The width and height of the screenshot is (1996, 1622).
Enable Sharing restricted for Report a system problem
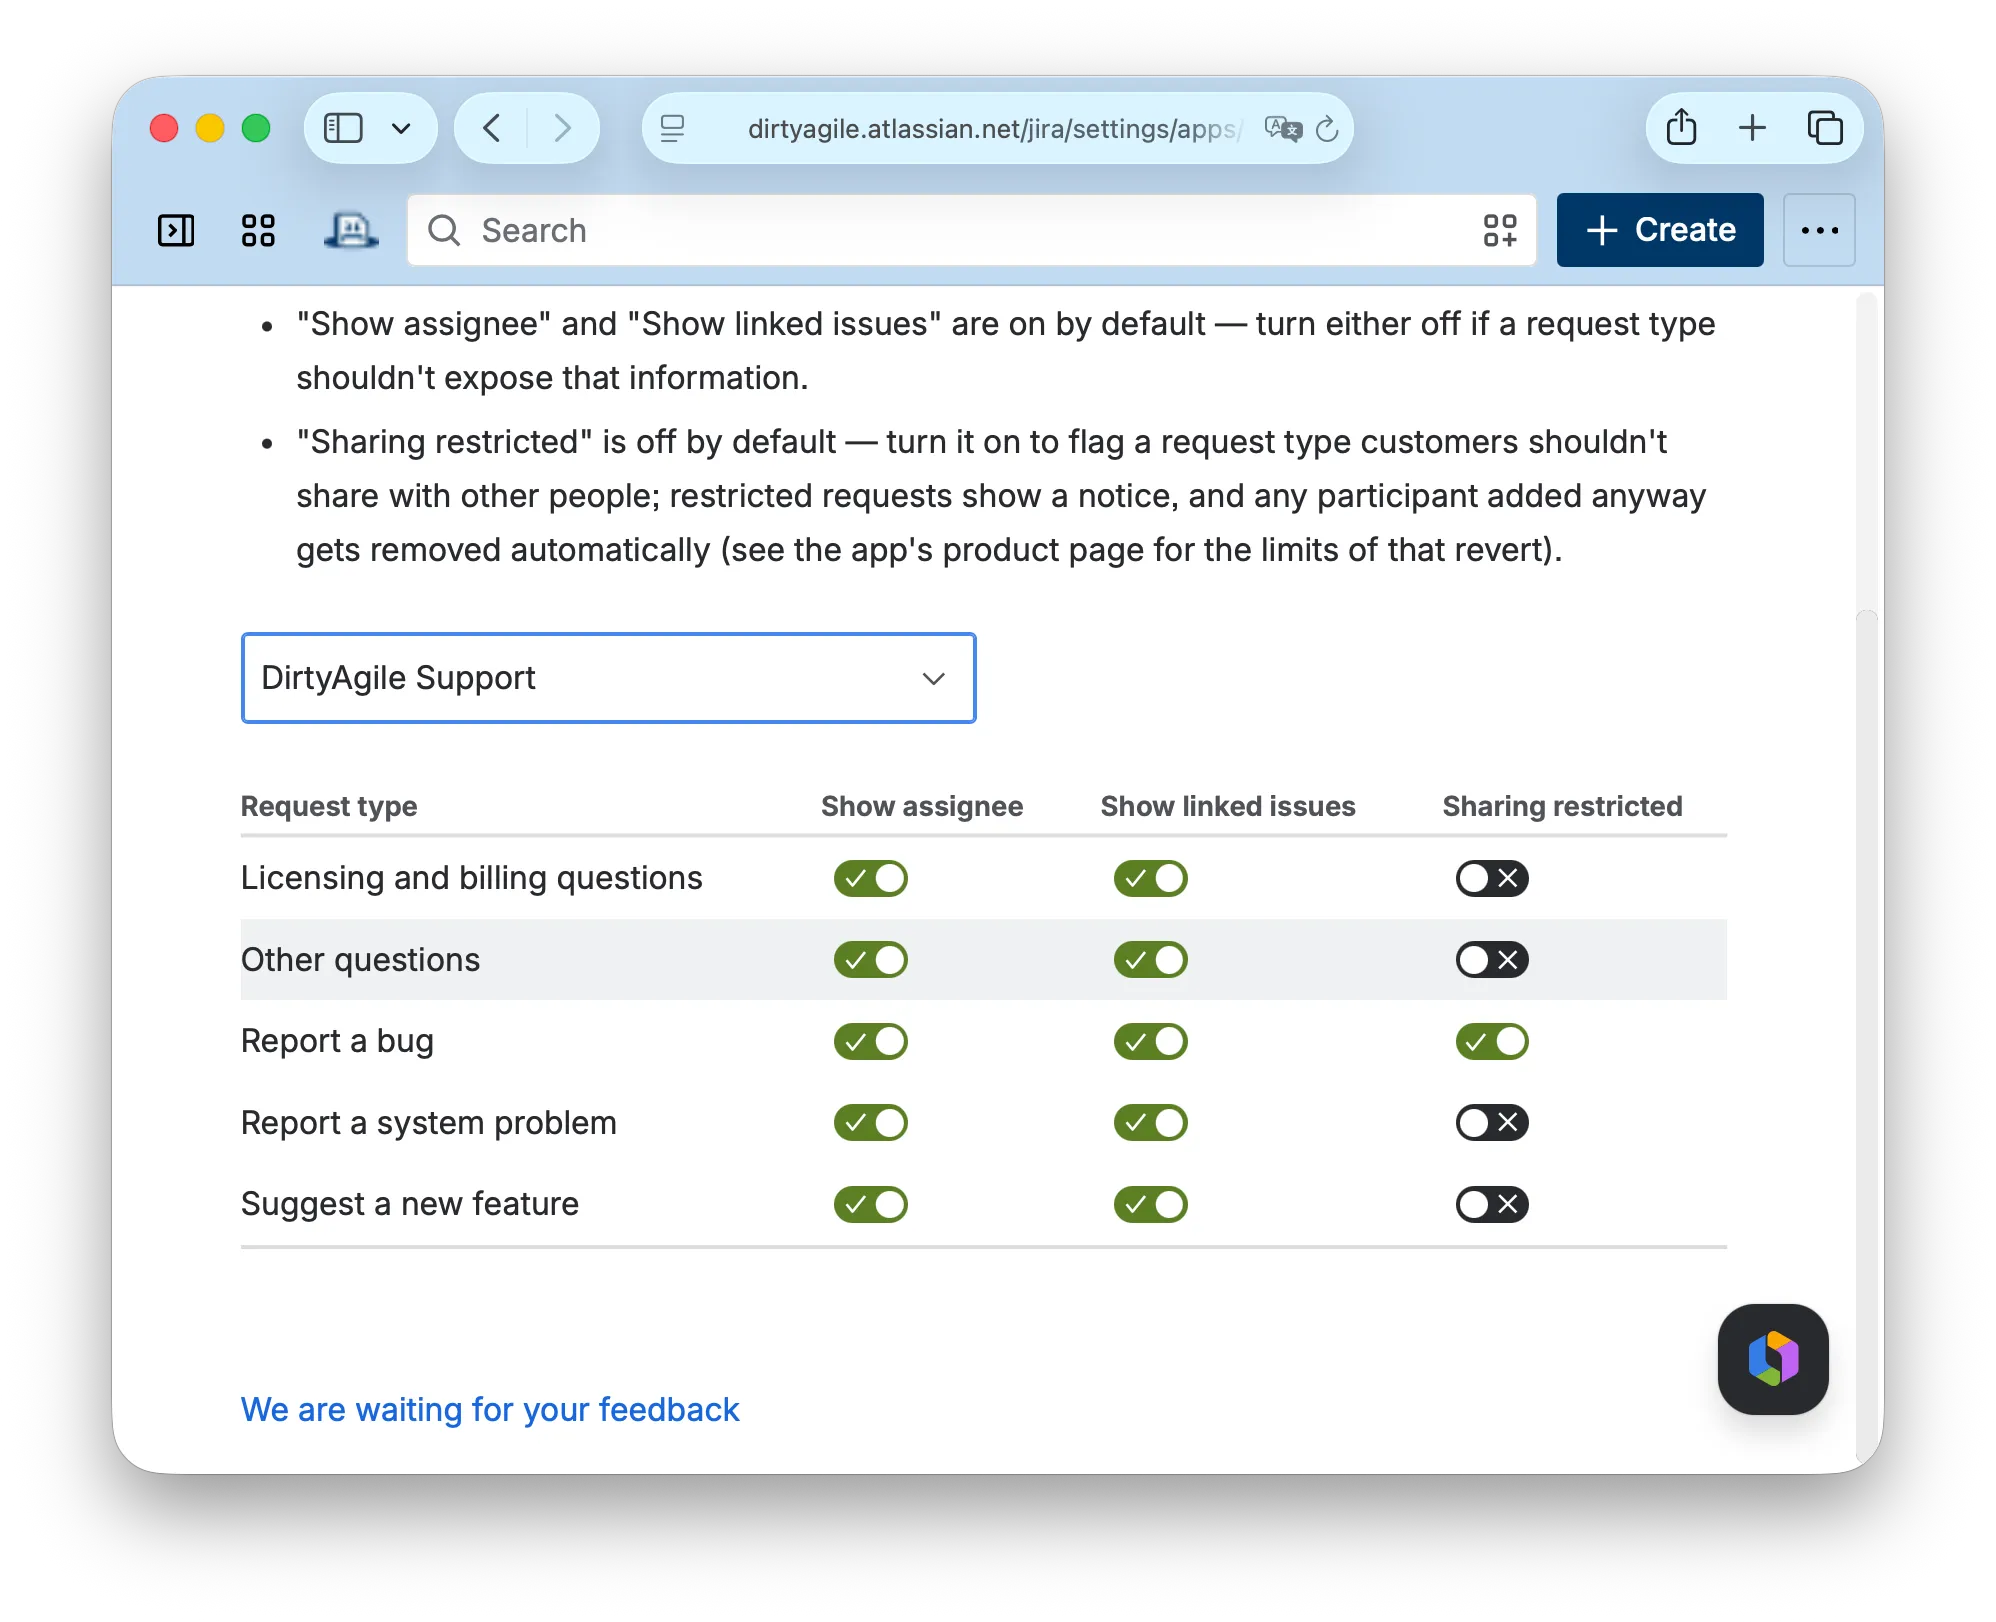pos(1492,1122)
